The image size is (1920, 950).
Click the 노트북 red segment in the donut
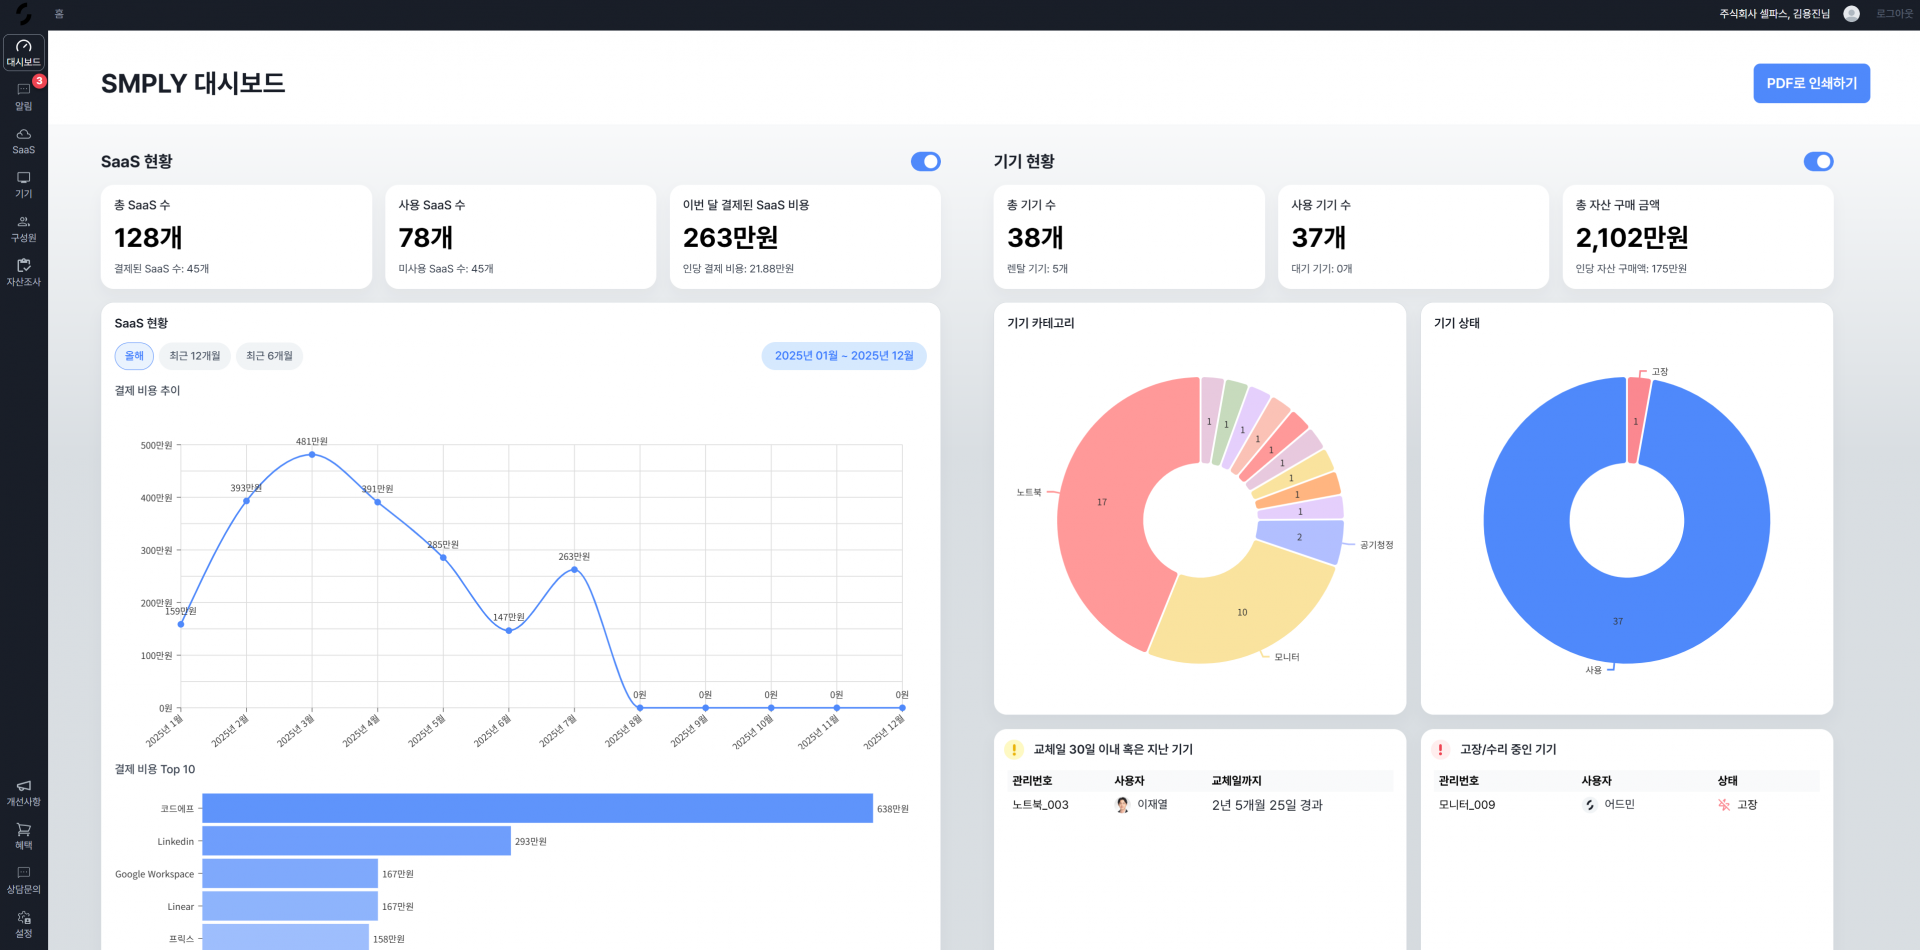click(1102, 502)
